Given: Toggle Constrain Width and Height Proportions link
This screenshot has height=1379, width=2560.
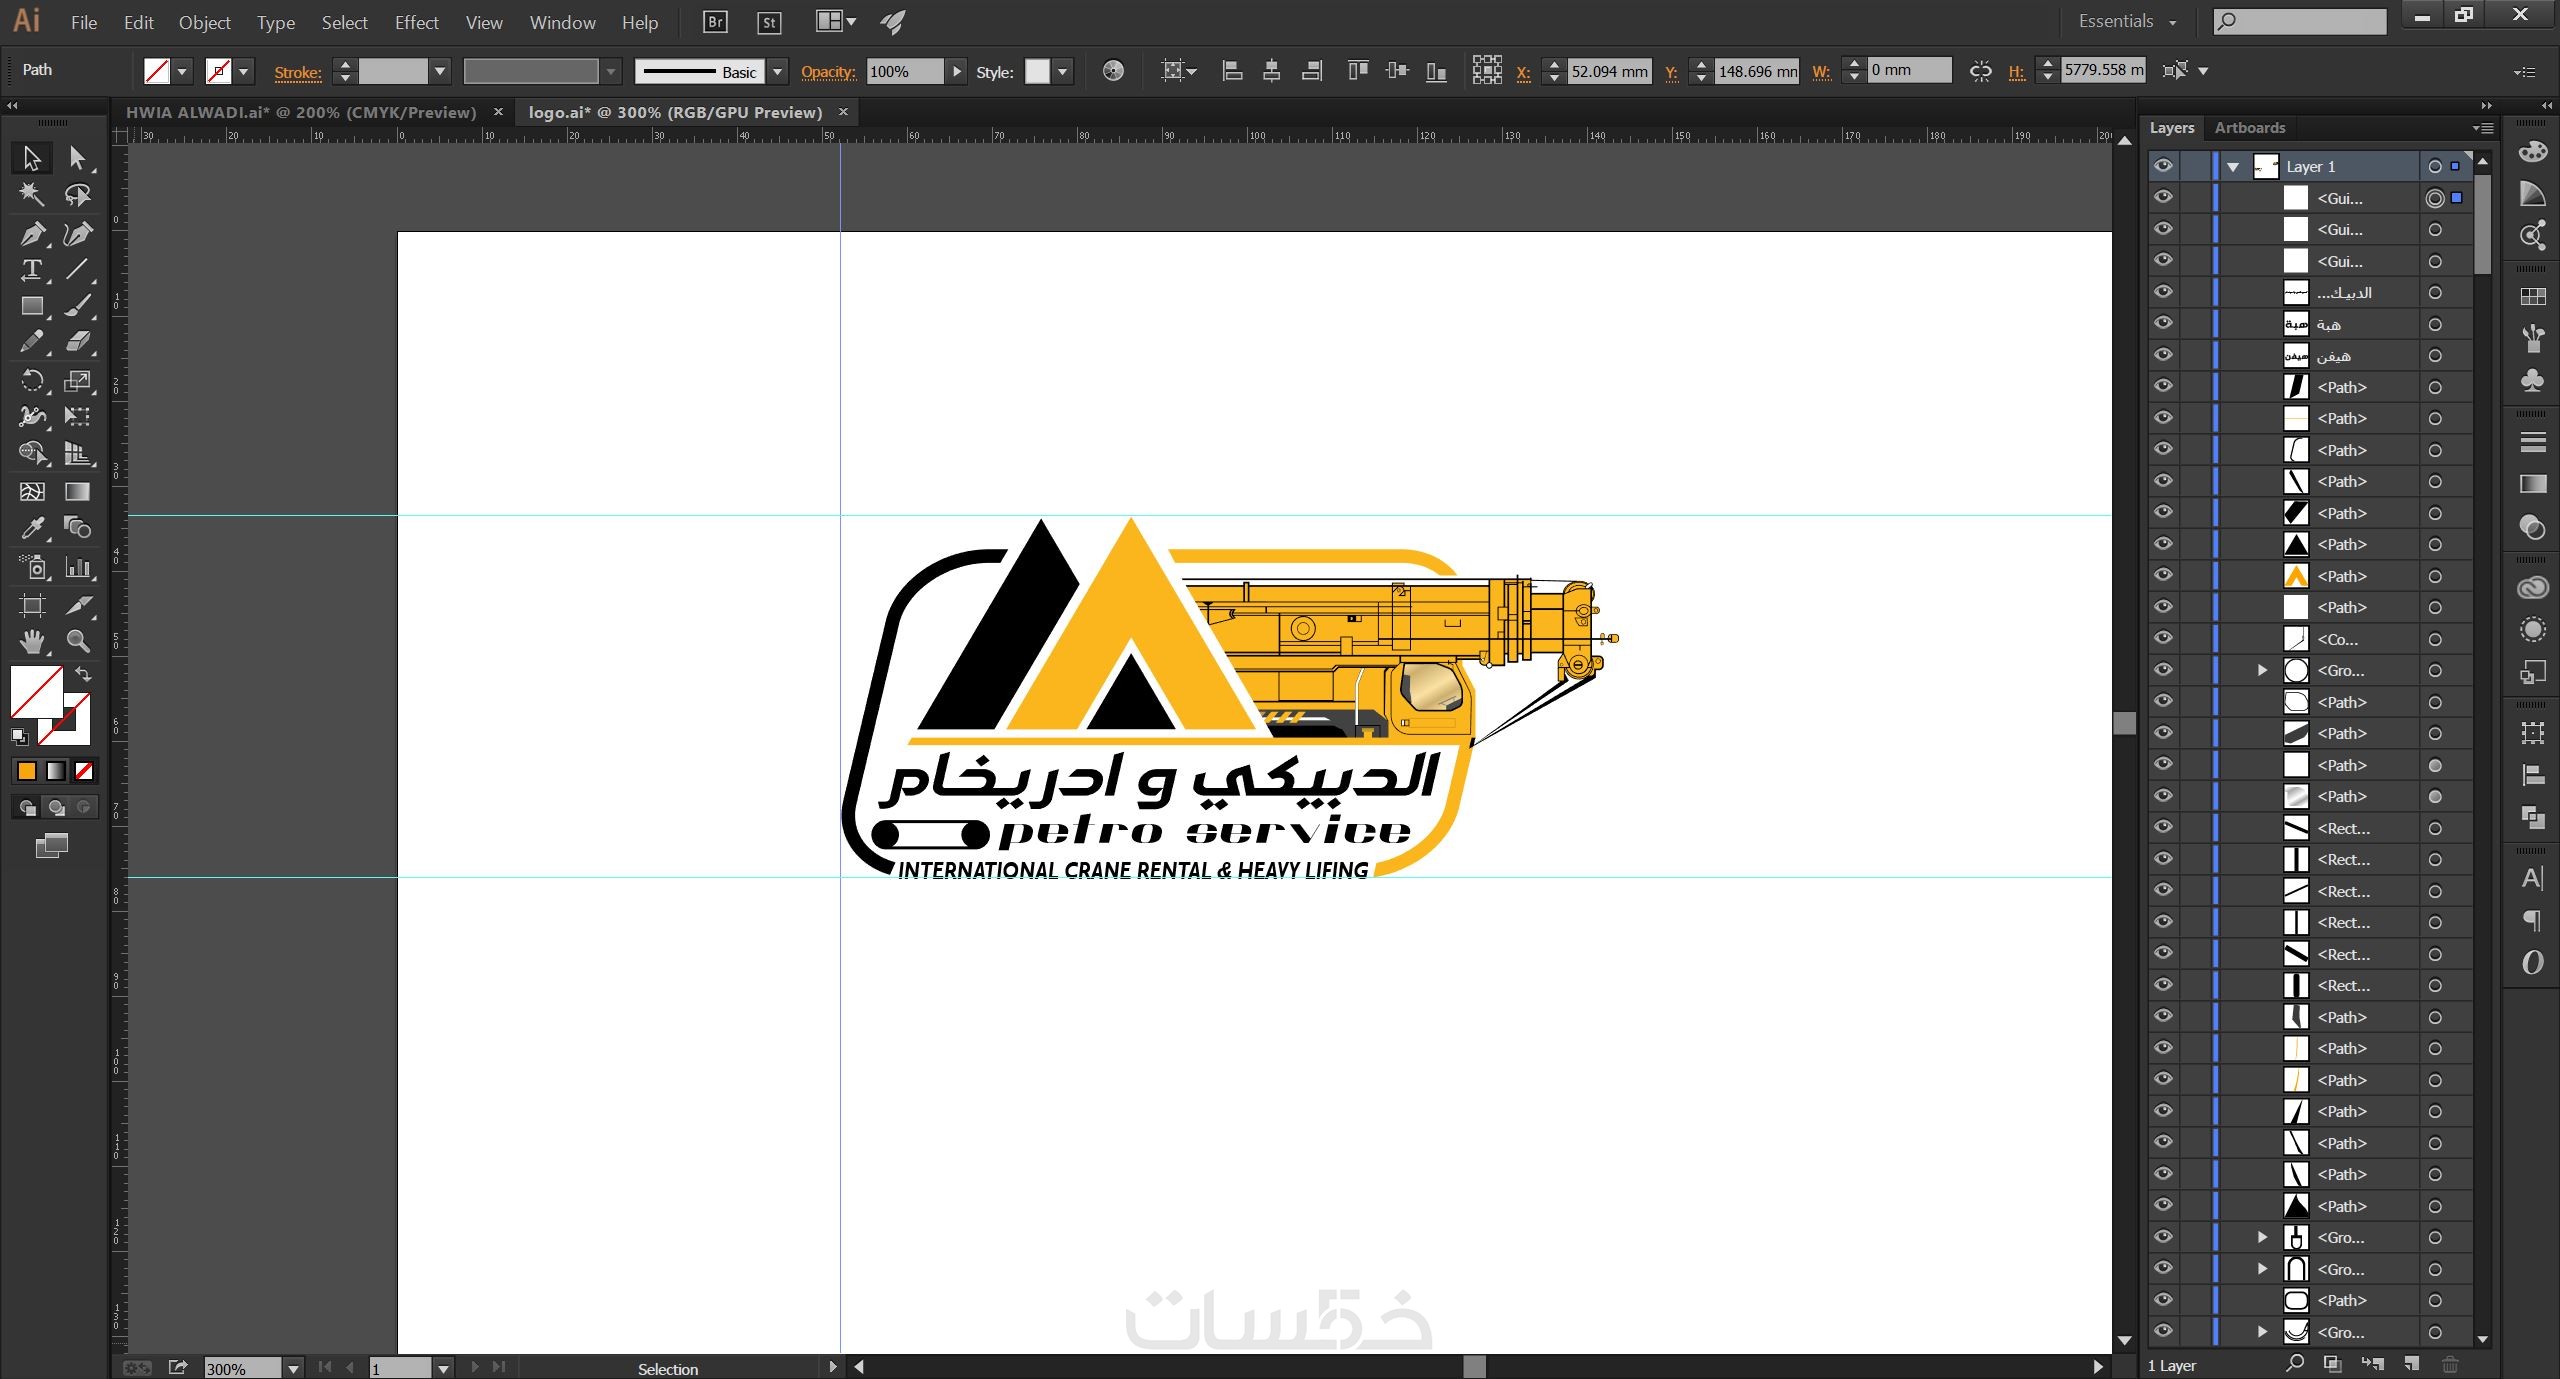Looking at the screenshot, I should [1980, 71].
